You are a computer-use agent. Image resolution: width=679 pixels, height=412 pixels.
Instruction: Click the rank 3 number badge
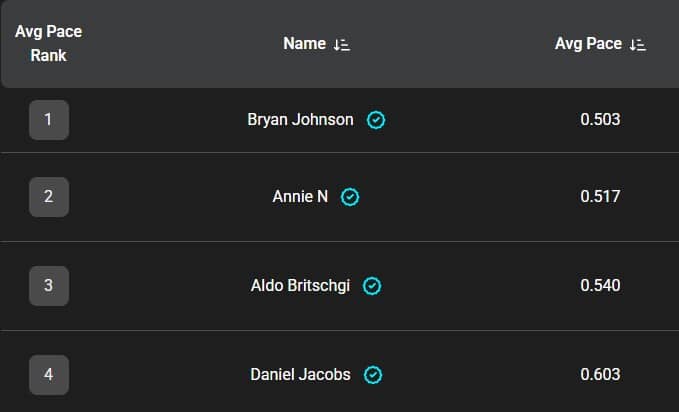[49, 286]
